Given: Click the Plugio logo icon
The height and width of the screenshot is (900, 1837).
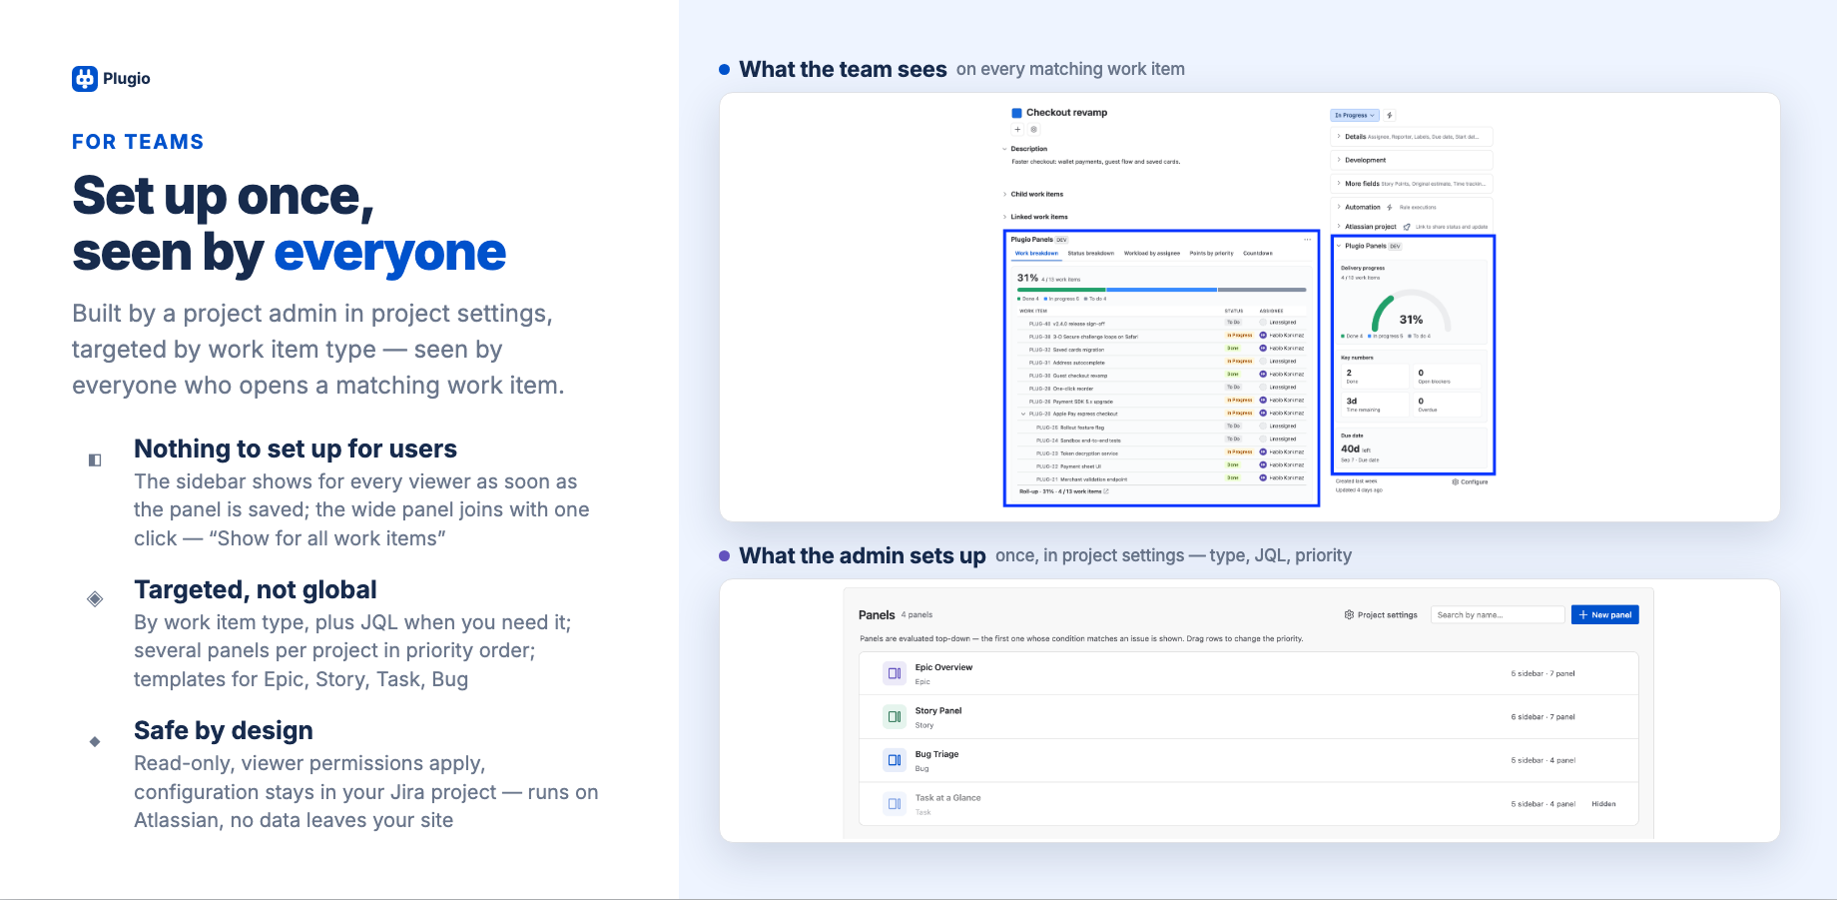Looking at the screenshot, I should pos(85,79).
